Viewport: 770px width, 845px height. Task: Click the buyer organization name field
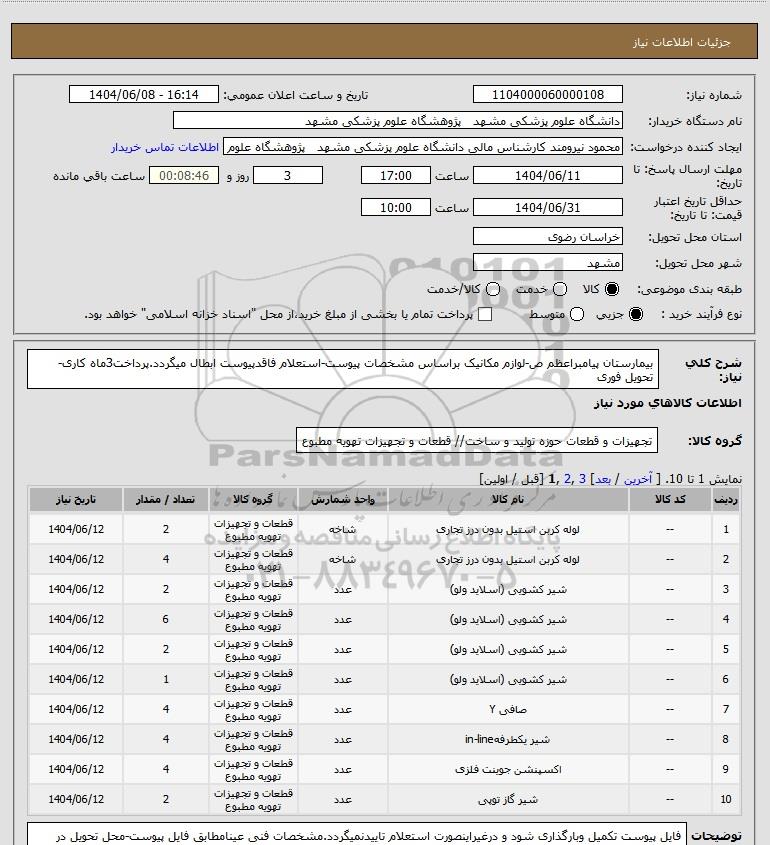pos(398,121)
